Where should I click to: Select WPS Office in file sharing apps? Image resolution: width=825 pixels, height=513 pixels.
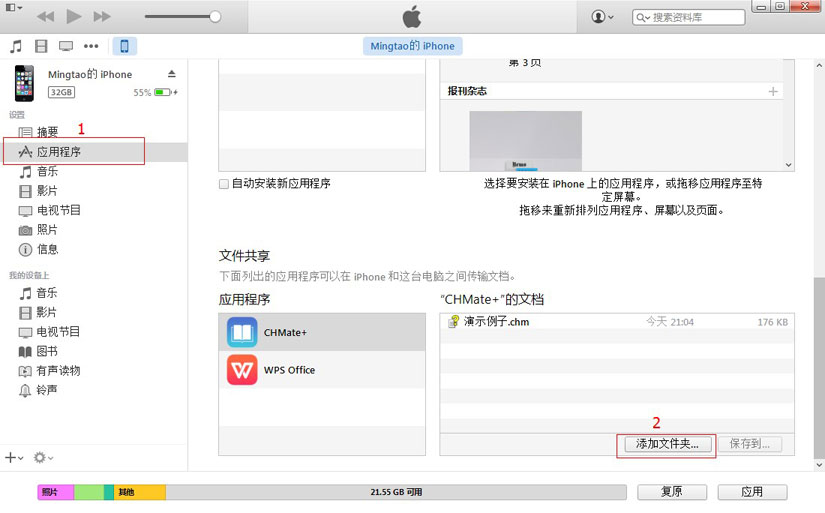(322, 370)
